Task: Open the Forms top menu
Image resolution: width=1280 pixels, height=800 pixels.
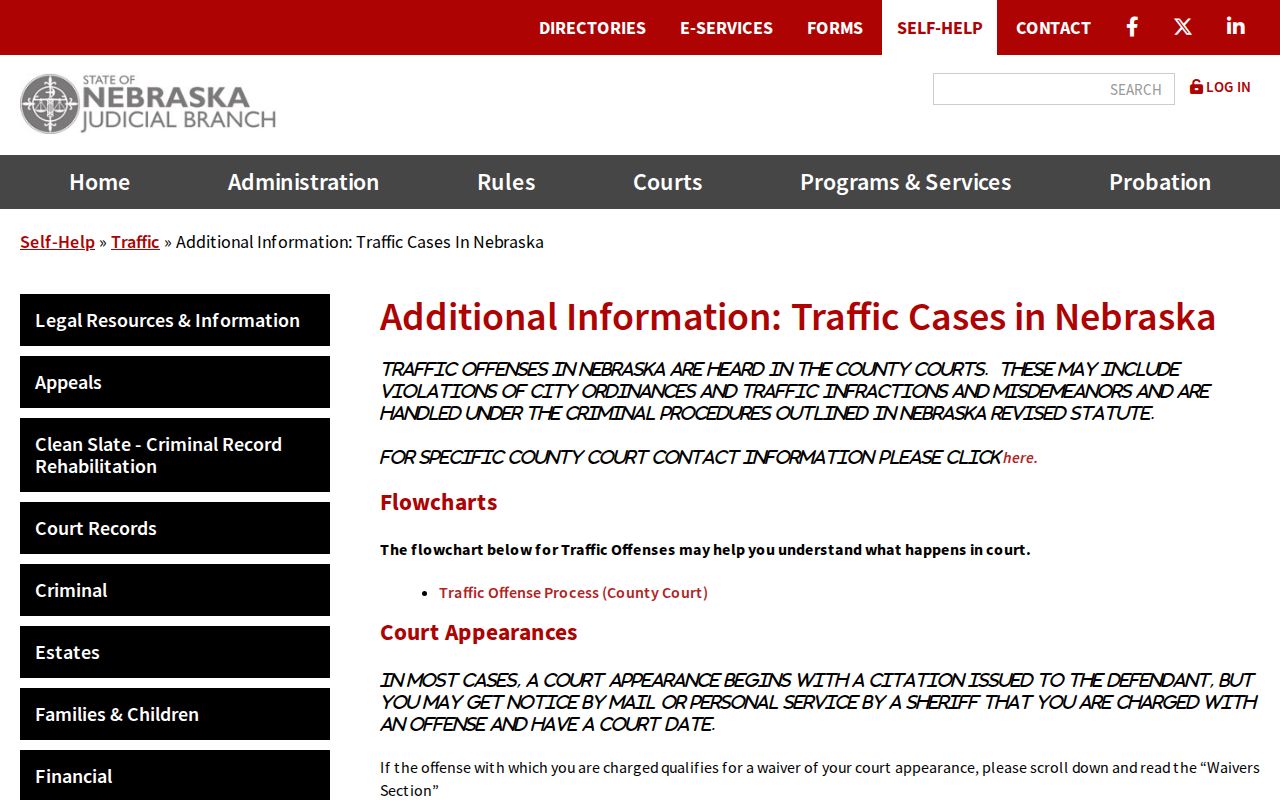Action: (x=835, y=28)
